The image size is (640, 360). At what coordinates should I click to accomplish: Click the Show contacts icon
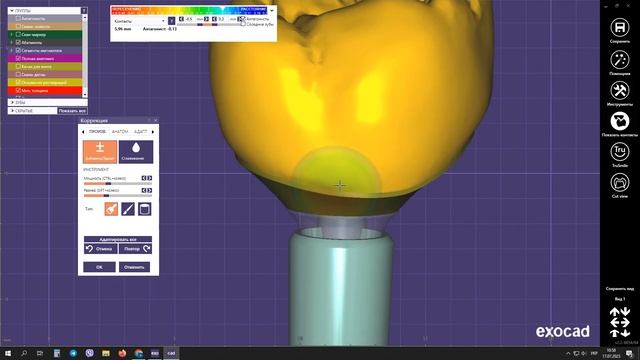tap(620, 121)
